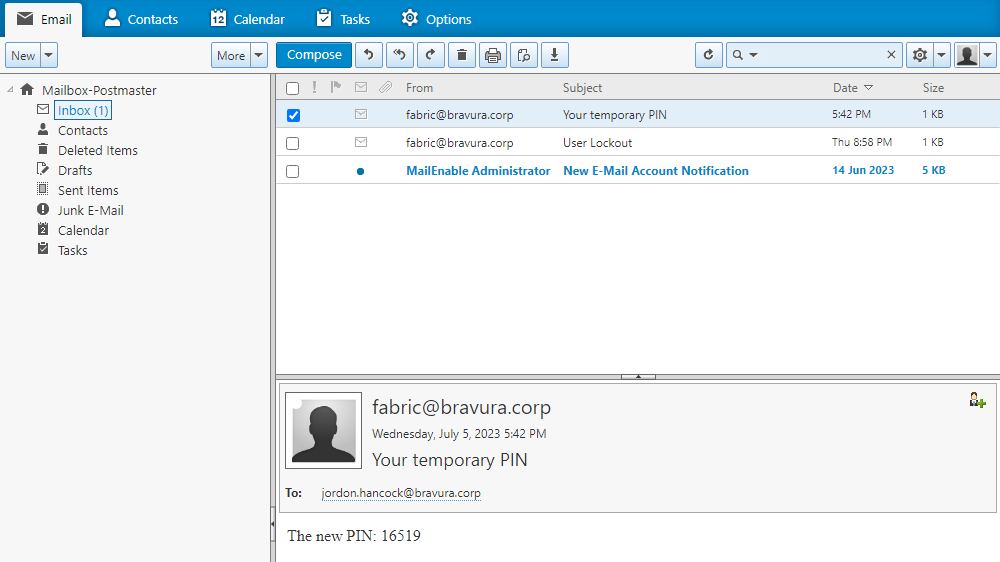This screenshot has width=1000, height=562.
Task: Sort by the Subject column header
Action: coord(582,88)
